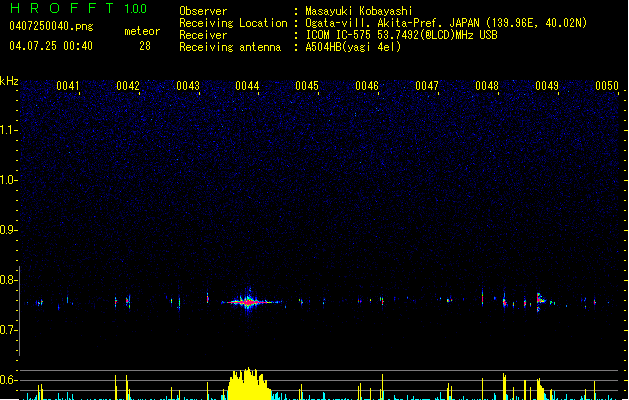
Task: Click the meteor count value 28
Action: click(145, 46)
